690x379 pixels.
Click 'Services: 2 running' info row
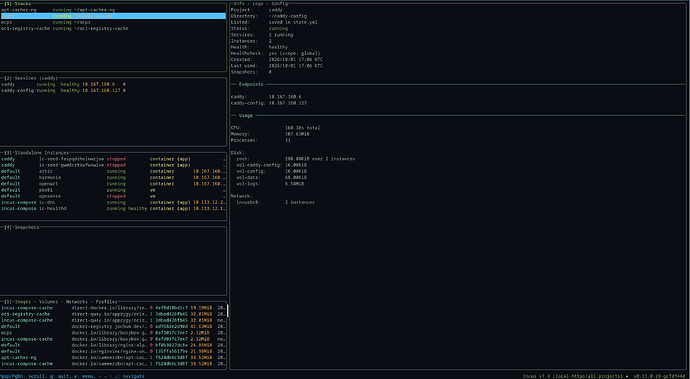[262, 34]
